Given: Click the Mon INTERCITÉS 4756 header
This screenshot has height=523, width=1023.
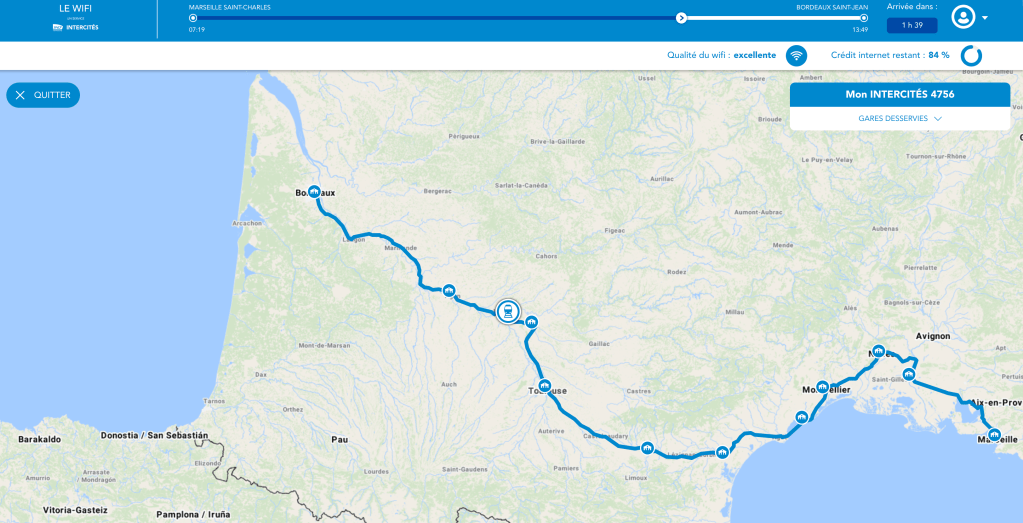Looking at the screenshot, I should [x=900, y=95].
